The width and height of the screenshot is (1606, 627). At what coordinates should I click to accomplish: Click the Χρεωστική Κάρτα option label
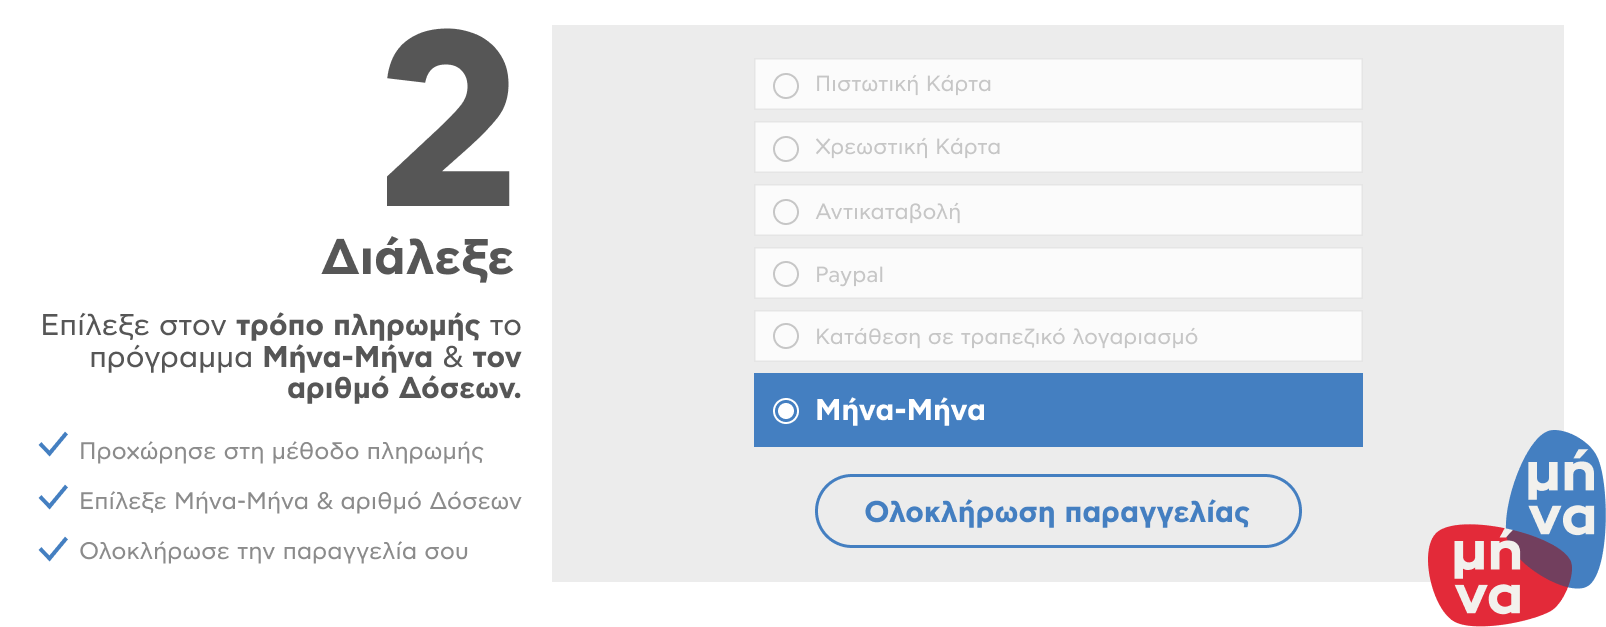[907, 147]
